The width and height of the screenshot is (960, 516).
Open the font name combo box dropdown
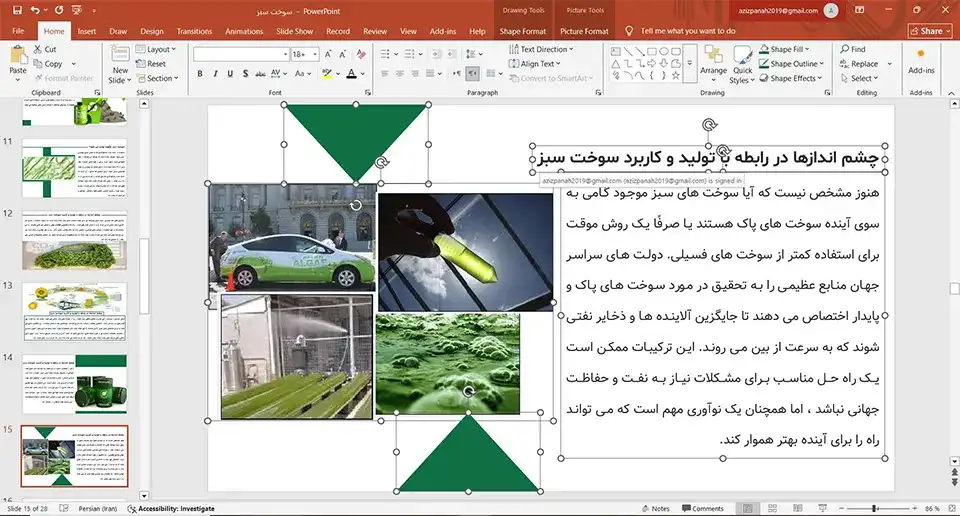coord(285,54)
